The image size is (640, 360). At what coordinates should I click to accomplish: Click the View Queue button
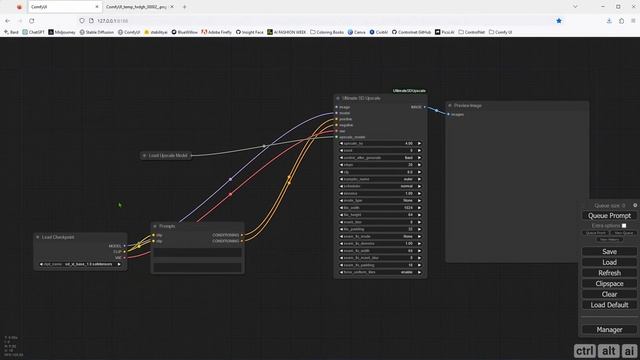[624, 233]
